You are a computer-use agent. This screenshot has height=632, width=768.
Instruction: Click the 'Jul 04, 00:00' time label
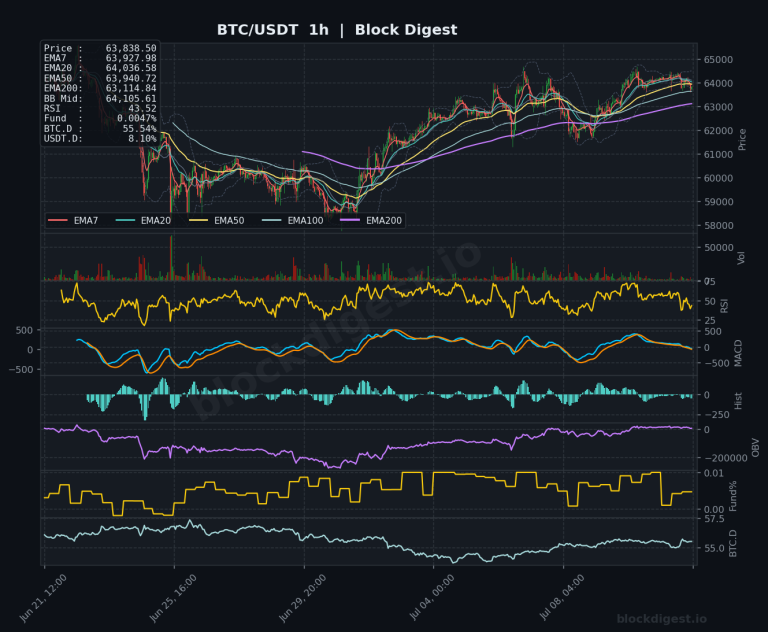pos(432,598)
